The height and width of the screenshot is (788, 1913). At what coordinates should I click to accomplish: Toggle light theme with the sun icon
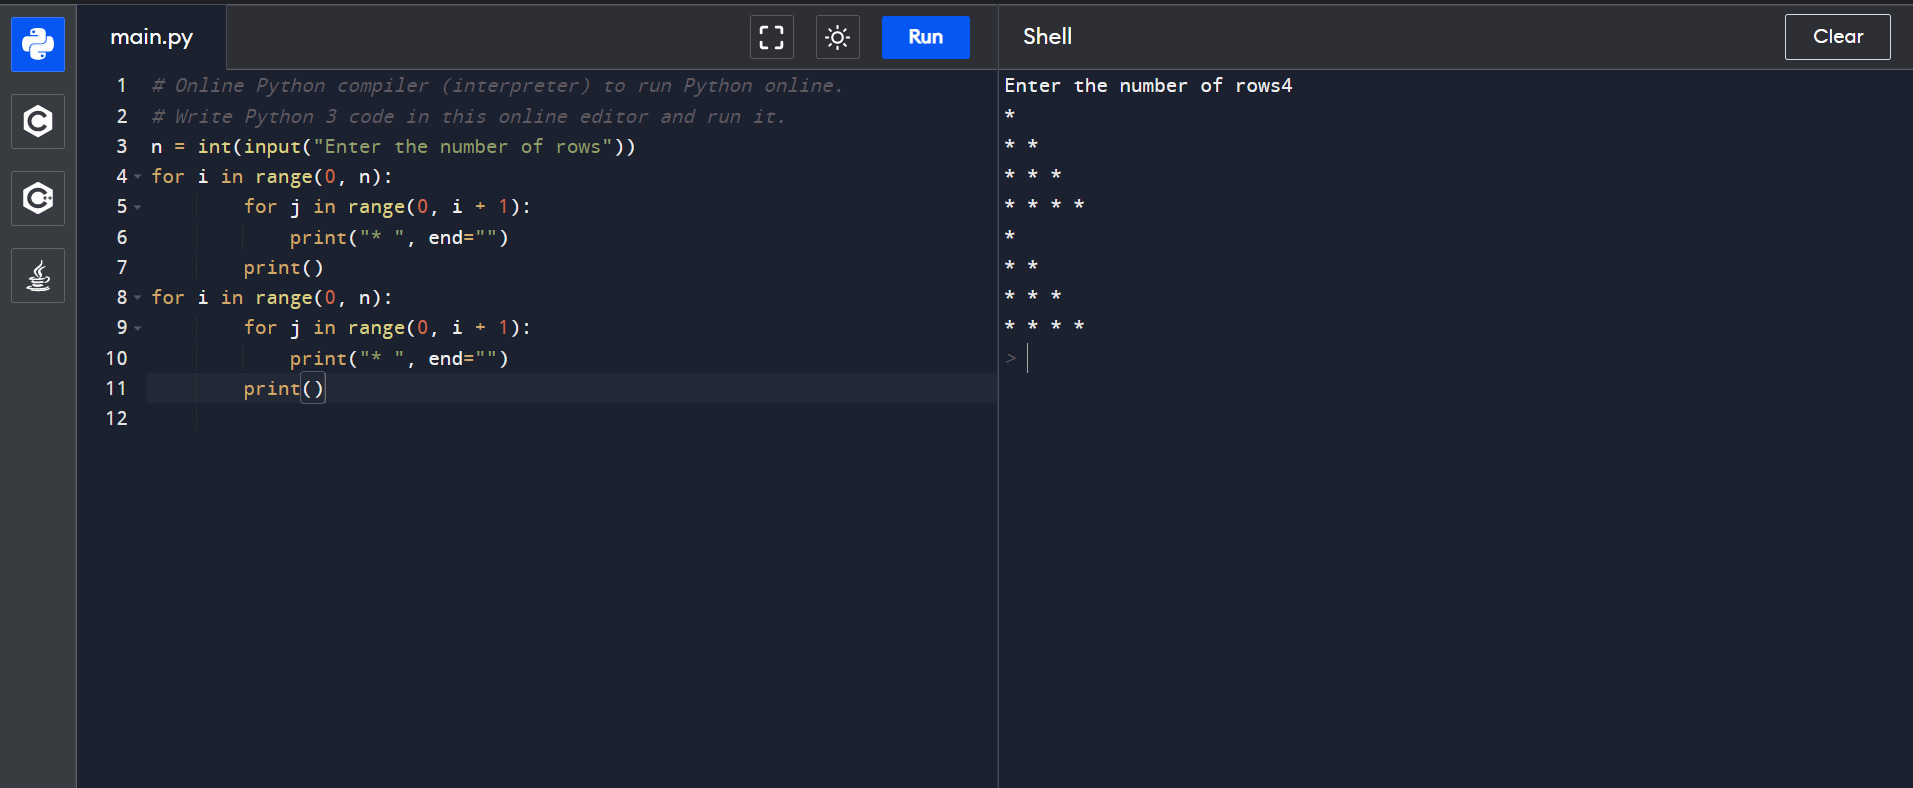point(837,37)
